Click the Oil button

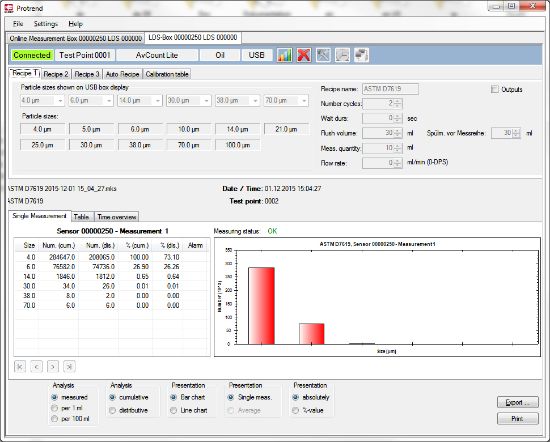[220, 55]
